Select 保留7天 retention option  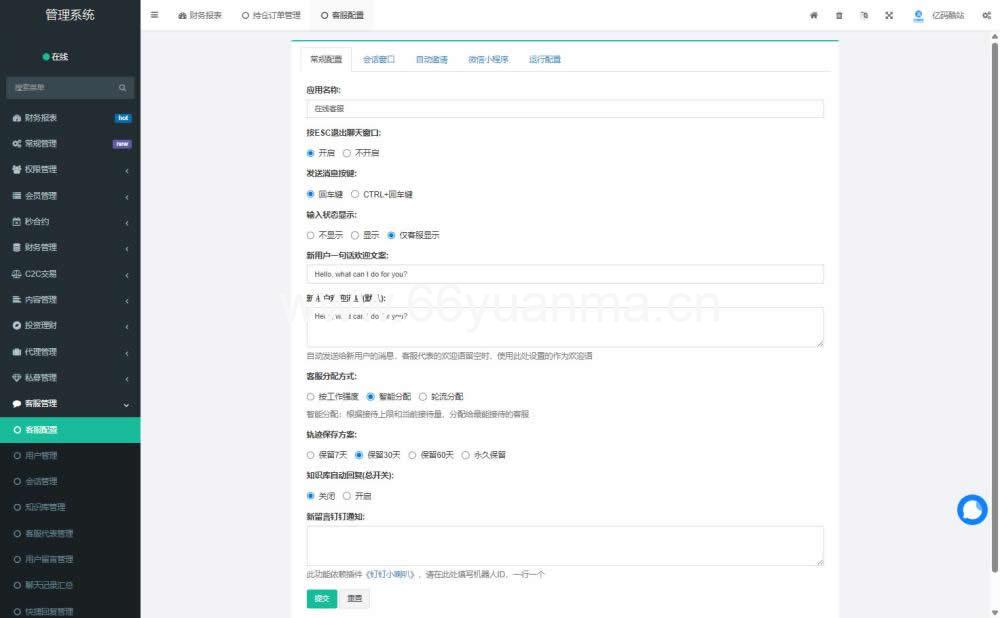(311, 455)
